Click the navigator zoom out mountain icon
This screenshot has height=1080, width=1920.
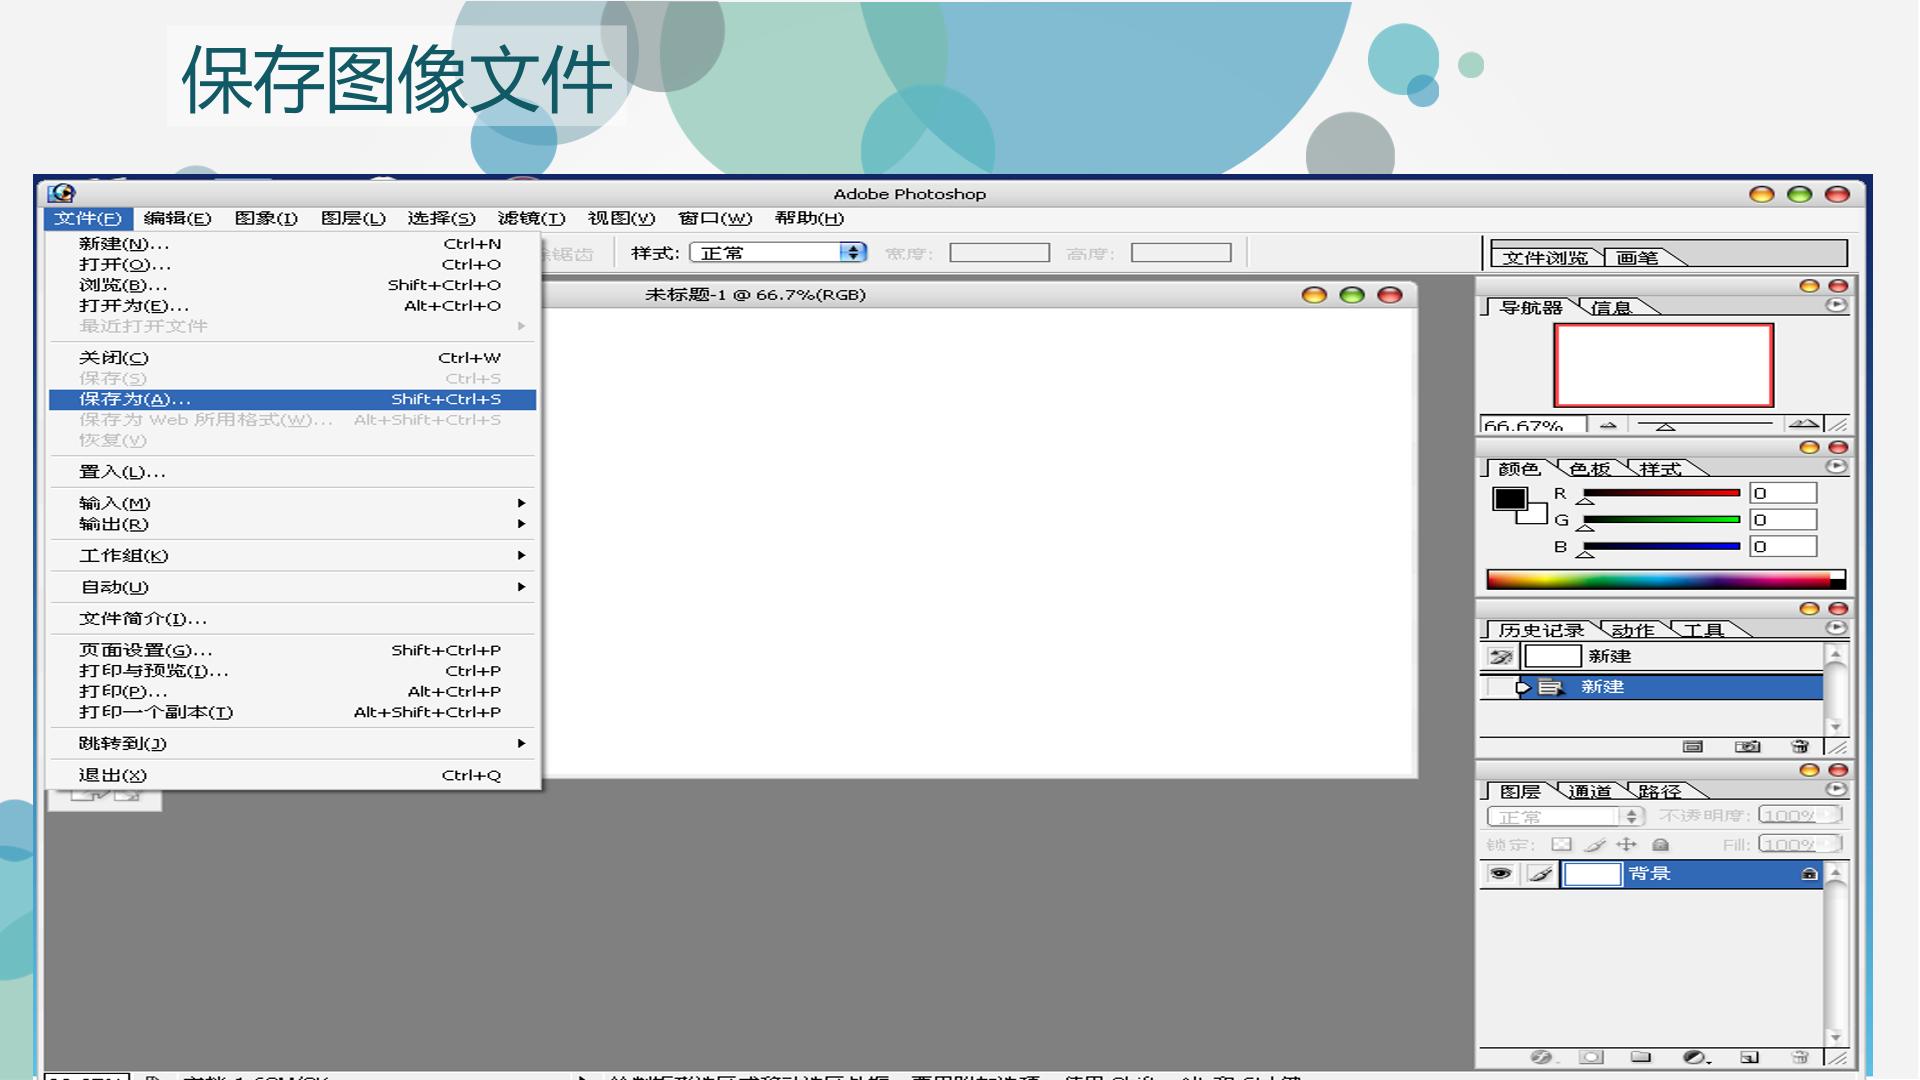1608,425
